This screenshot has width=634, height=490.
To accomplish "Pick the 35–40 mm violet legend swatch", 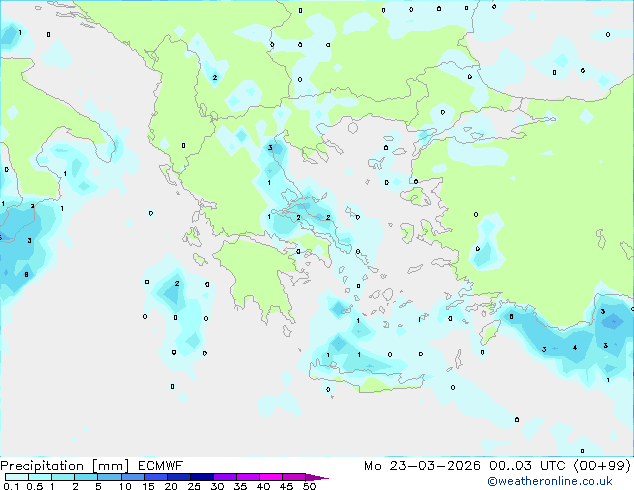I will tap(248, 477).
